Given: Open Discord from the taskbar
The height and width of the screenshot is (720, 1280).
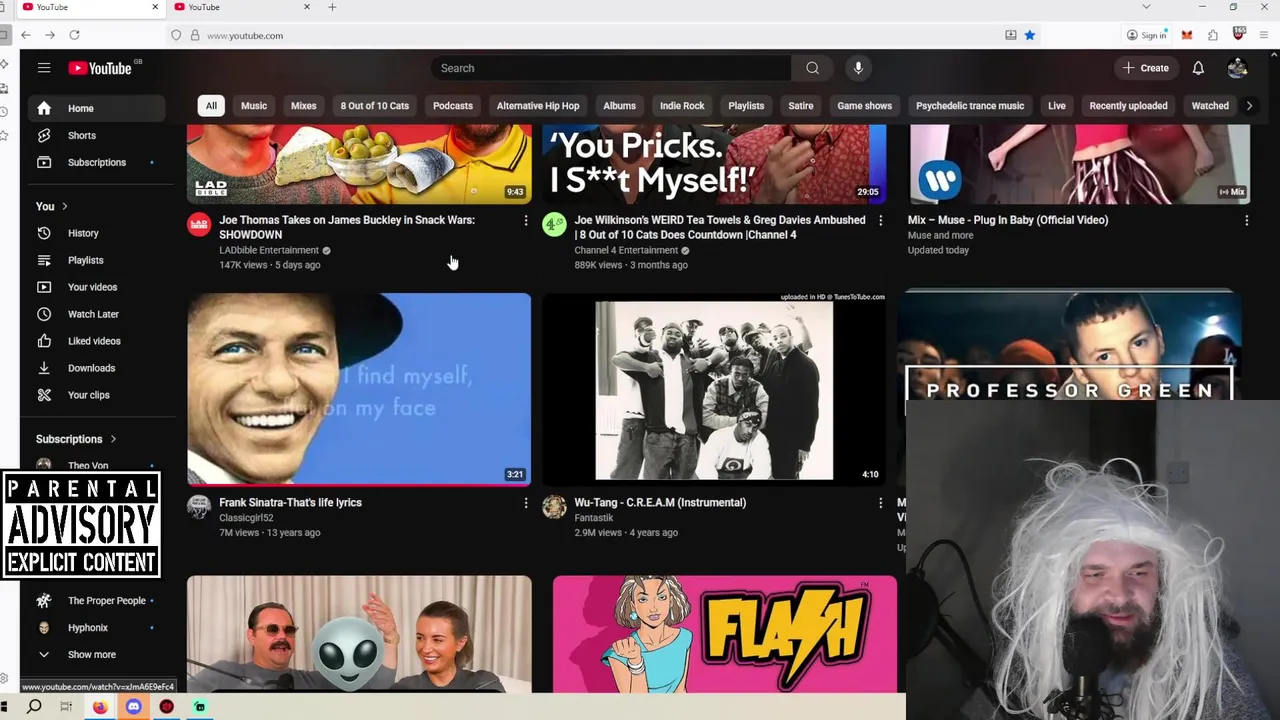Looking at the screenshot, I should point(133,707).
